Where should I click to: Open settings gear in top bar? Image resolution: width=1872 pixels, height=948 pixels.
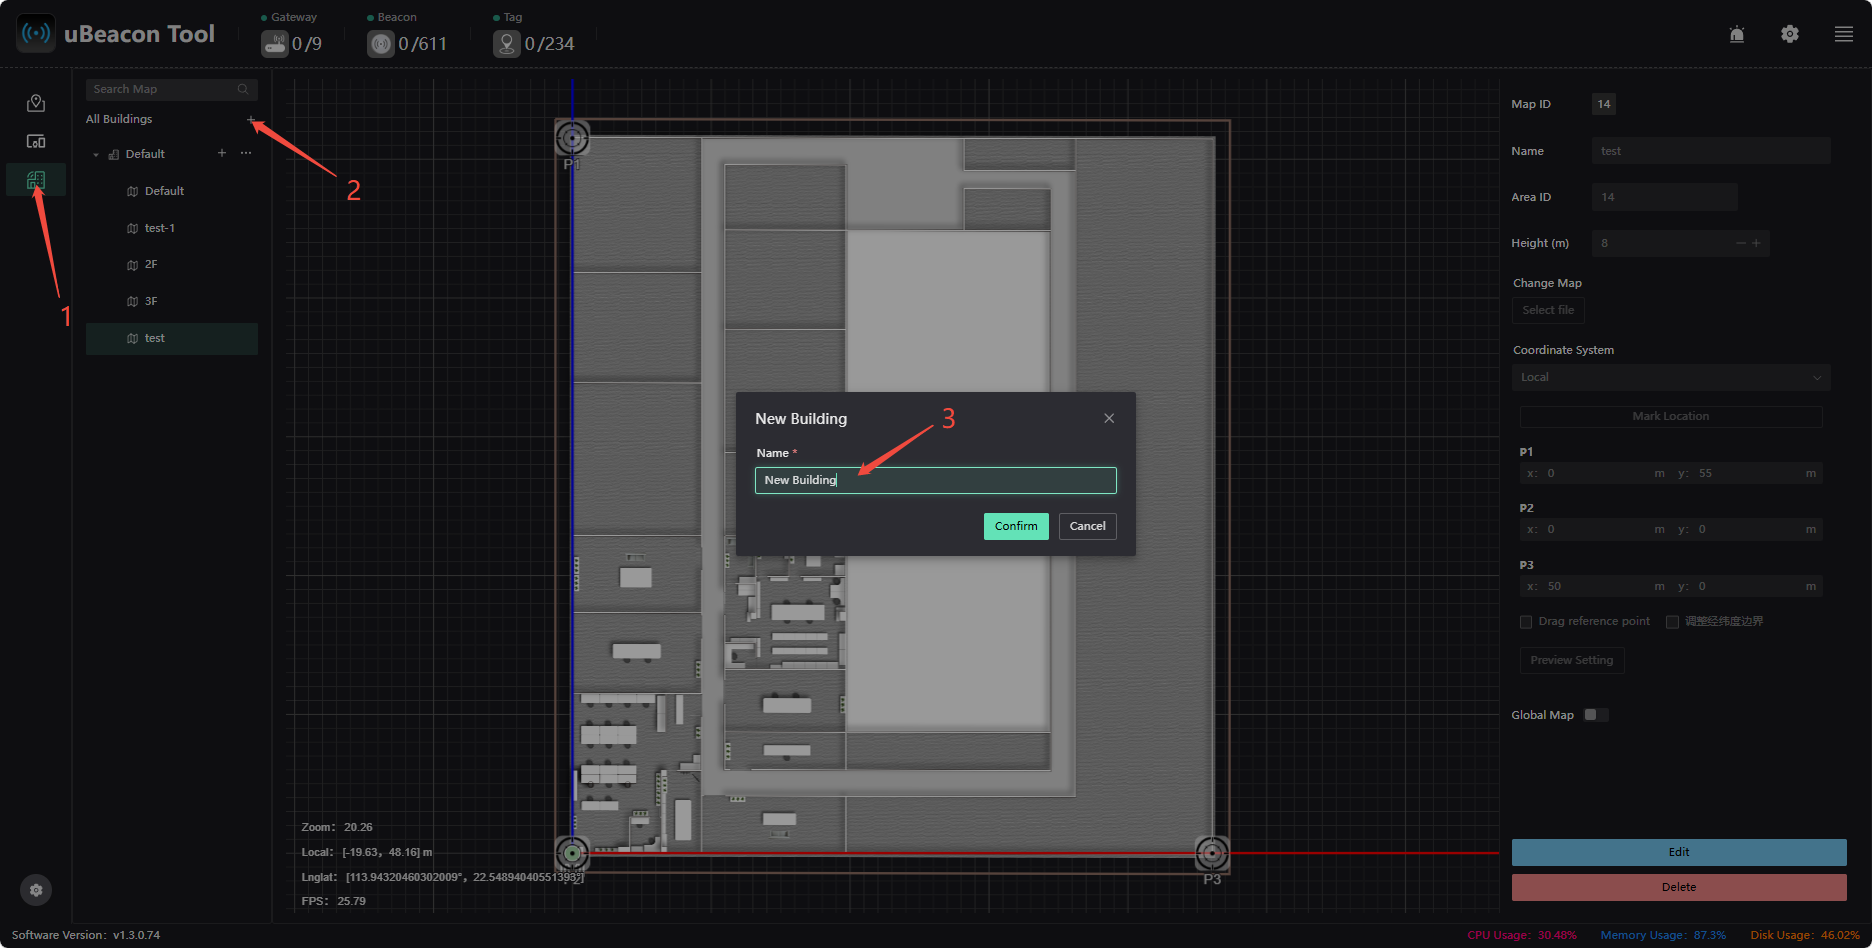coord(1790,34)
